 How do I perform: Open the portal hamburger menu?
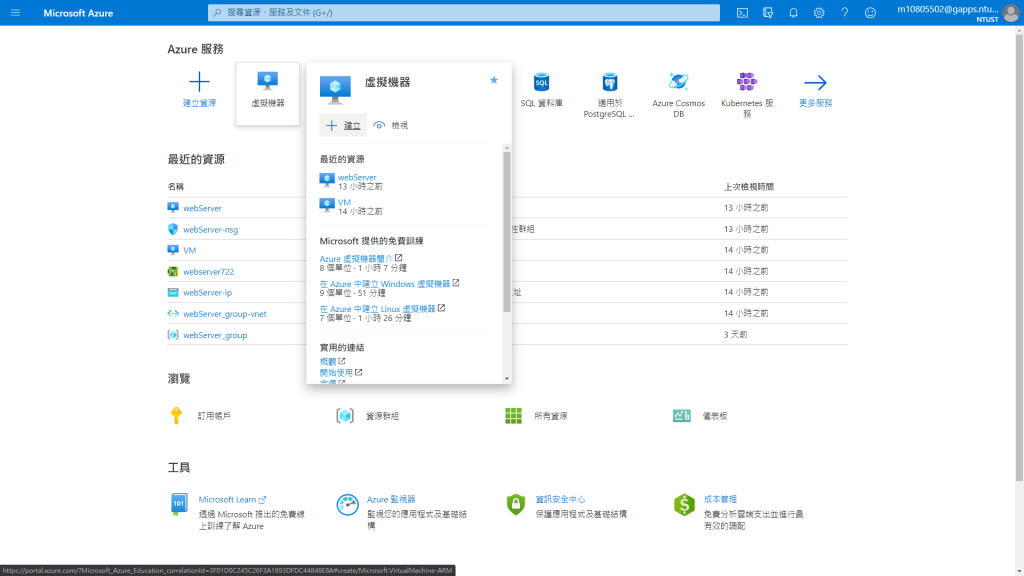tap(15, 12)
